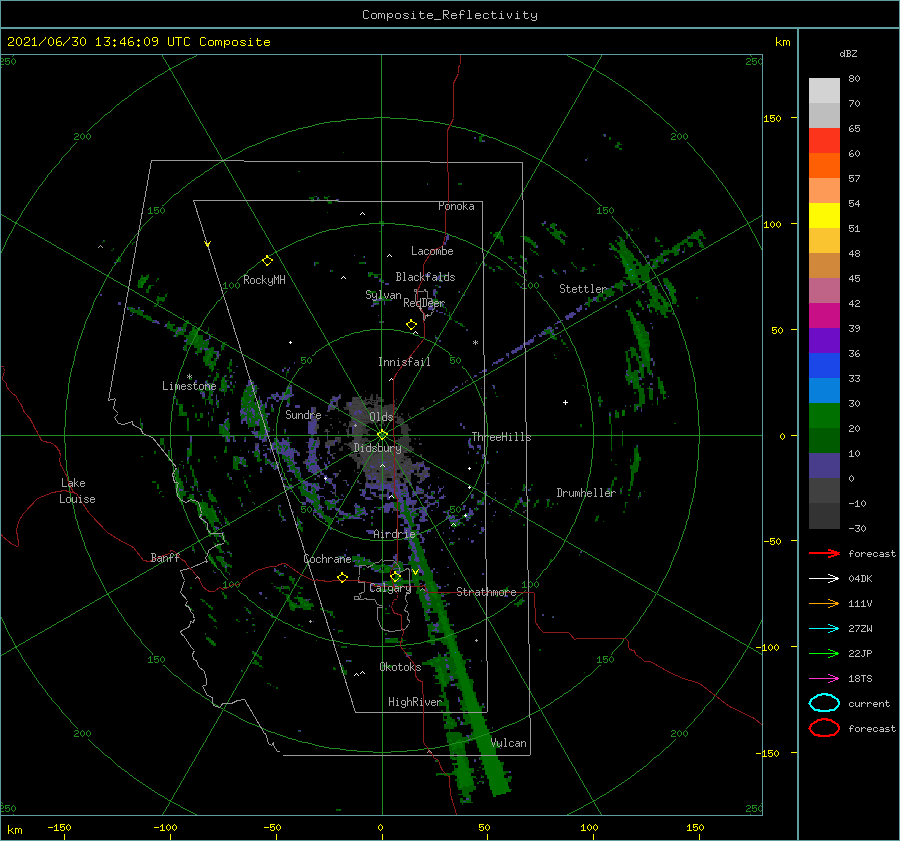Click the Drumheller town label
This screenshot has height=841, width=900.
tap(586, 493)
